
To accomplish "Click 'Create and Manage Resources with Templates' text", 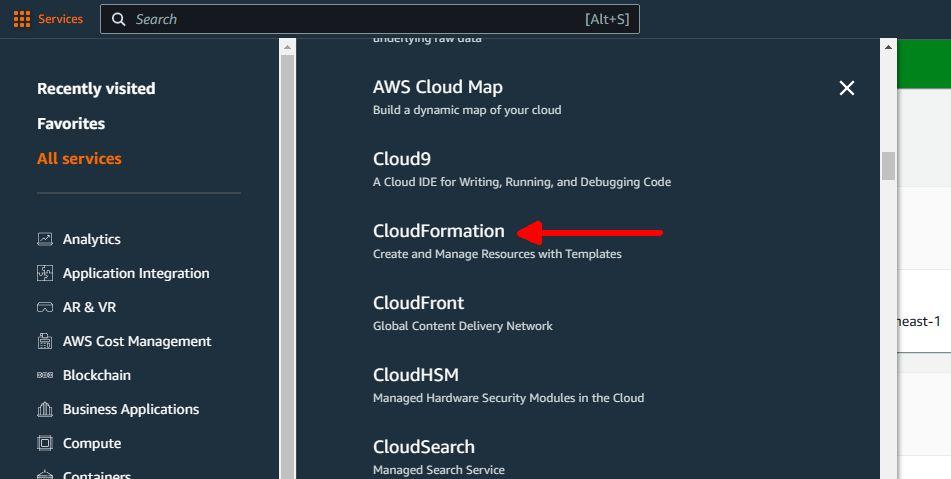I will coord(497,254).
